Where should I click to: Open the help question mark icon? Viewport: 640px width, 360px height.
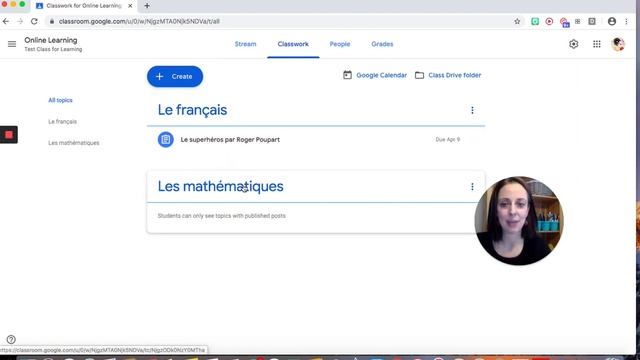pyautogui.click(x=11, y=339)
